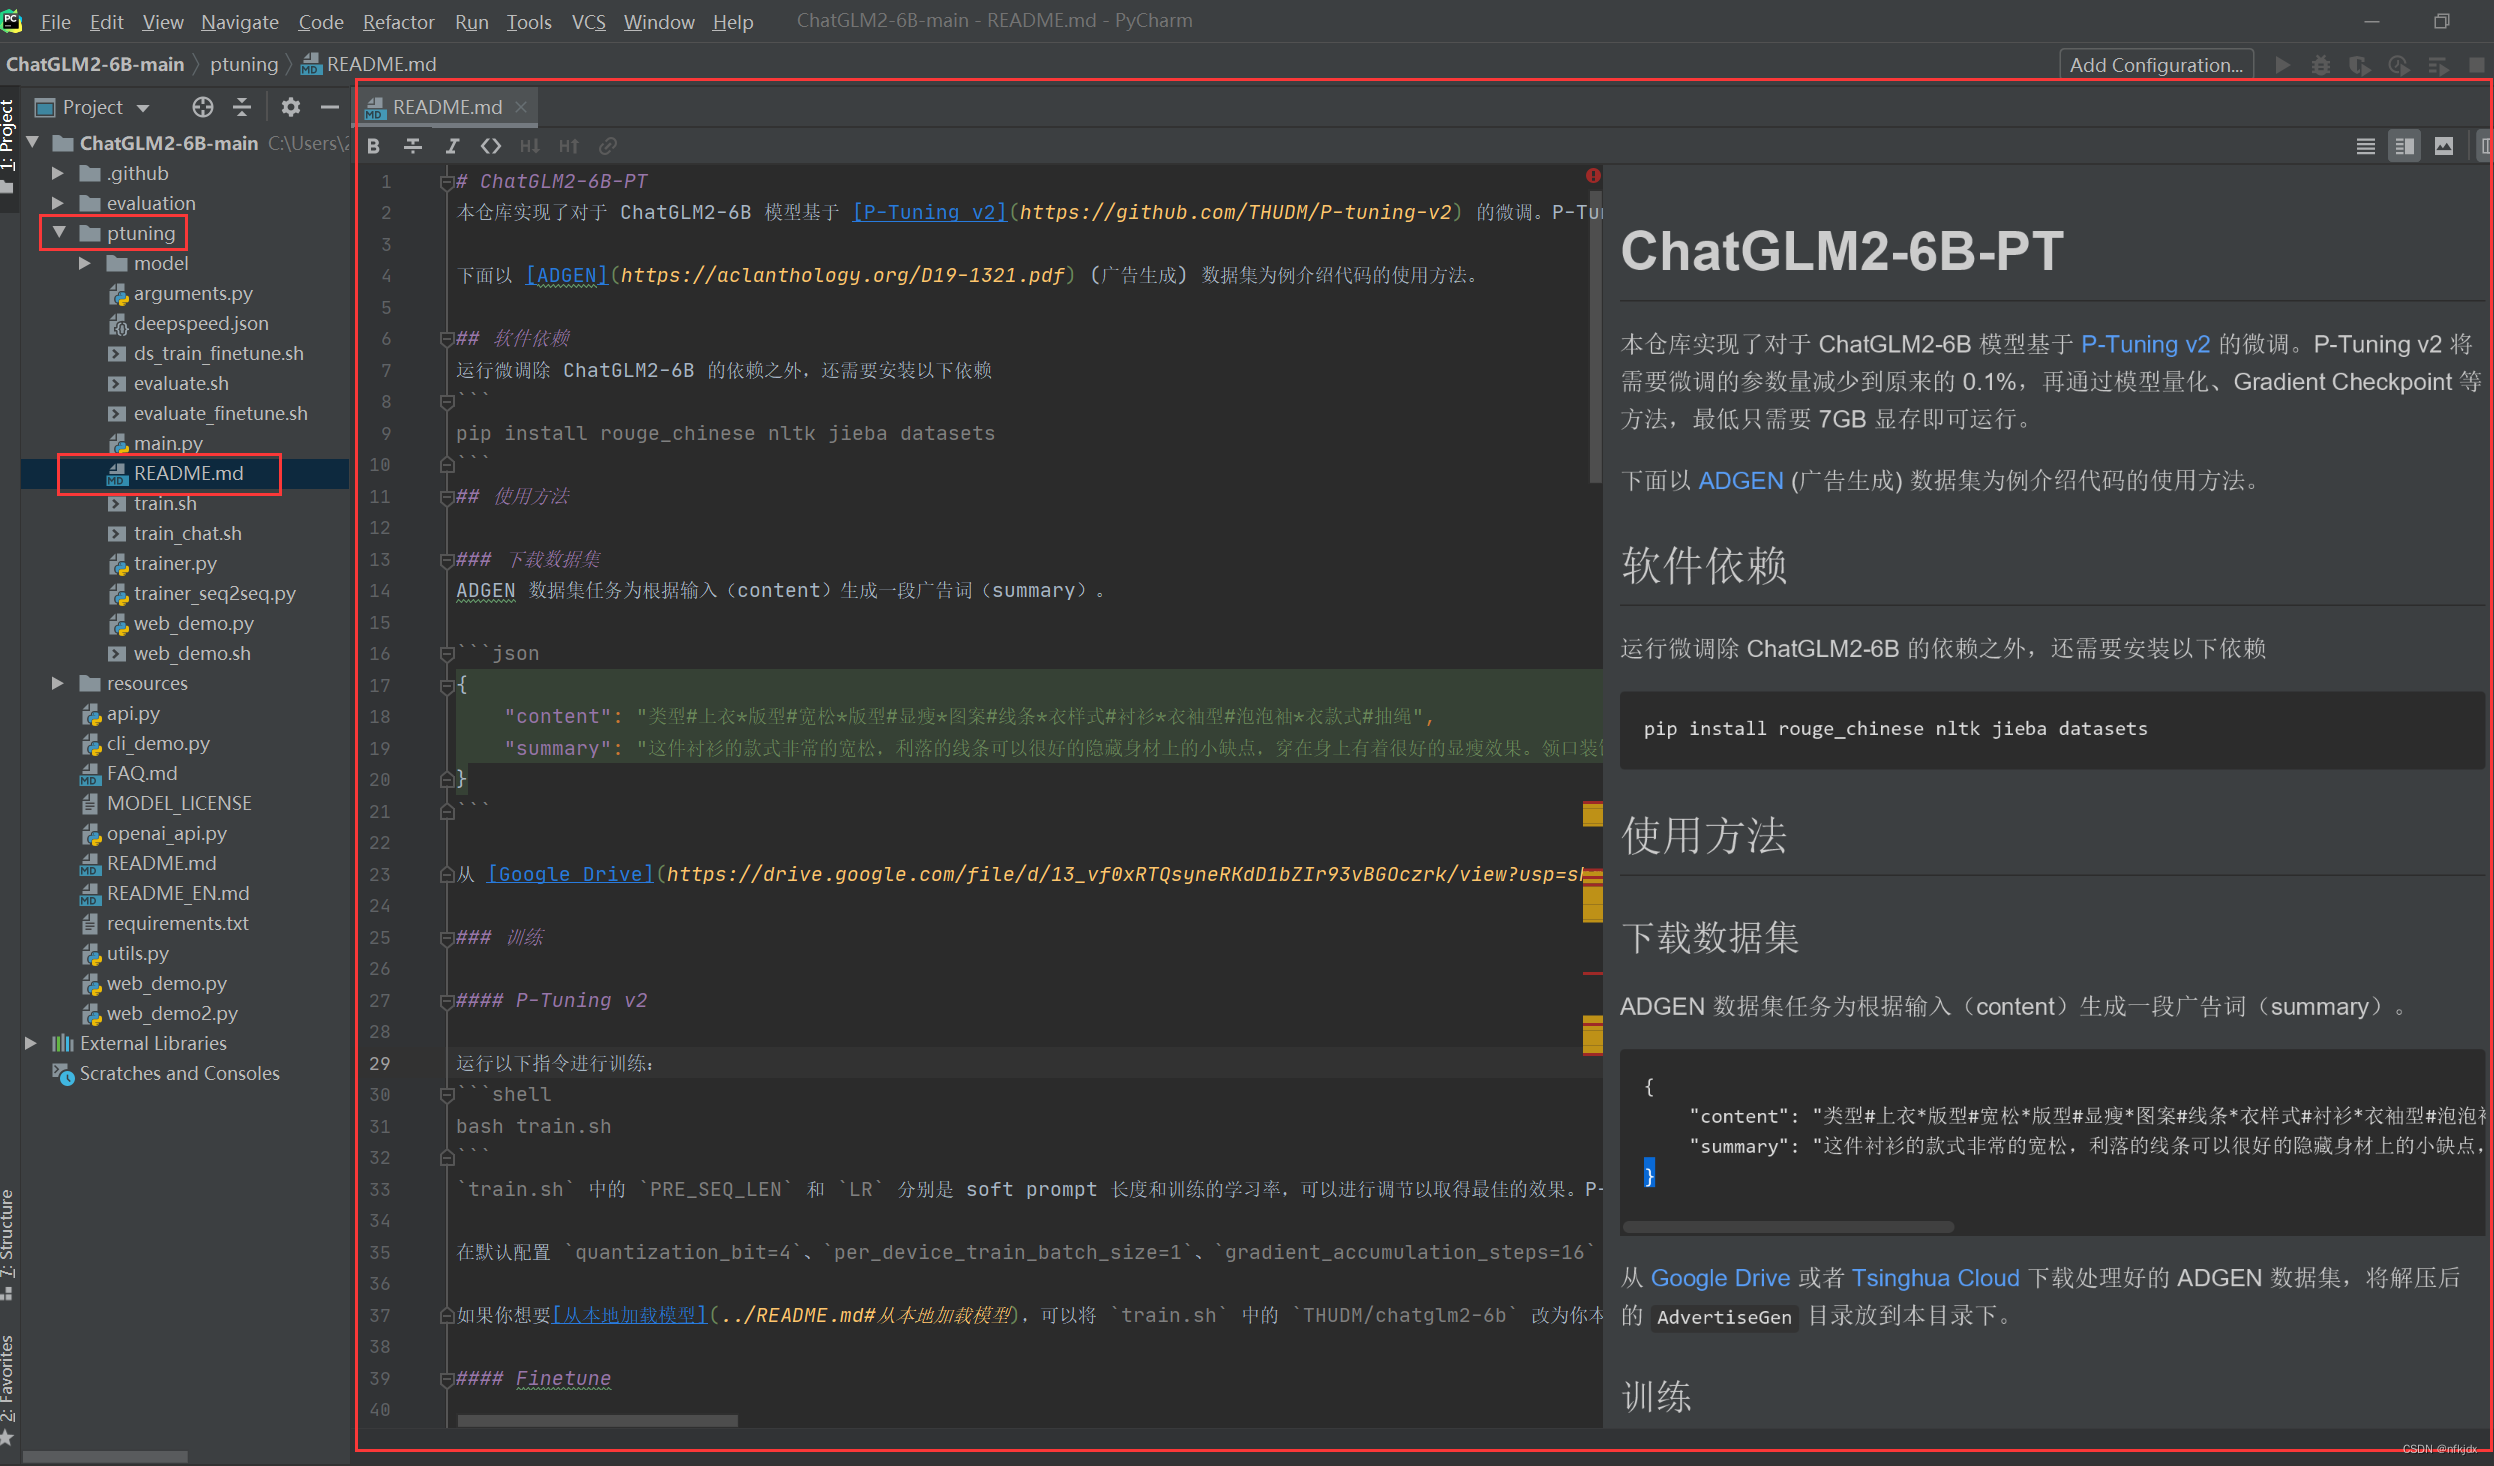Viewport: 2494px width, 1466px height.
Task: Click horizontal scrollbar under preview code block
Action: [1788, 1227]
